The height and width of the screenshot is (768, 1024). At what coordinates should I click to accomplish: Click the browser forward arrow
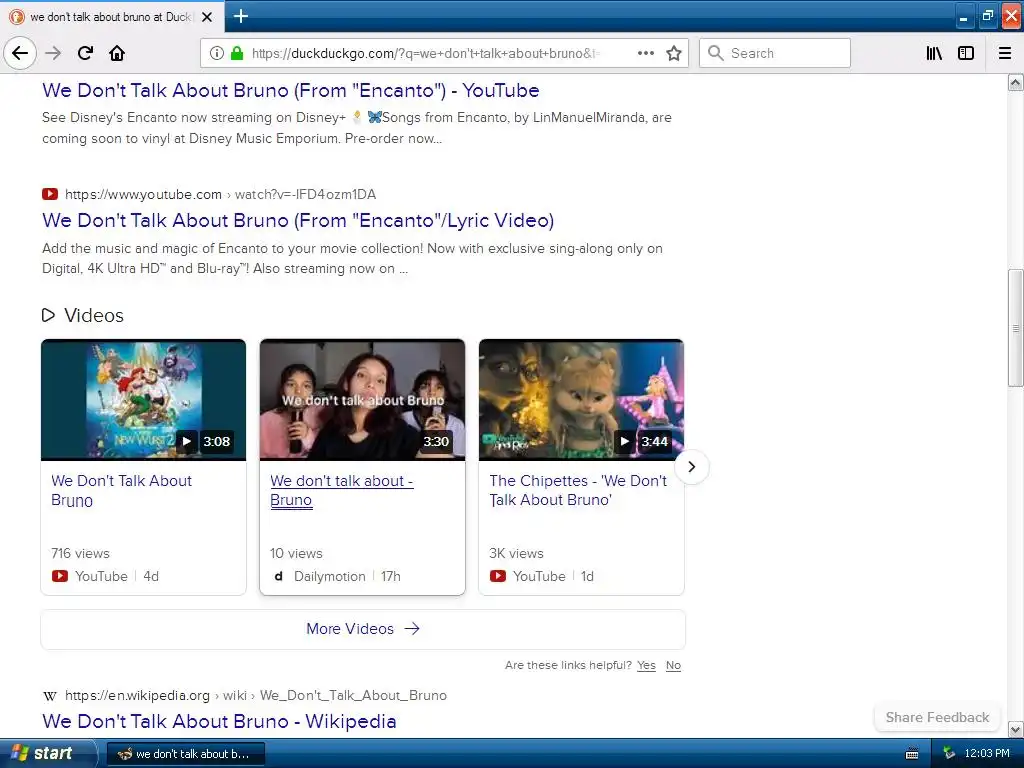coord(53,53)
